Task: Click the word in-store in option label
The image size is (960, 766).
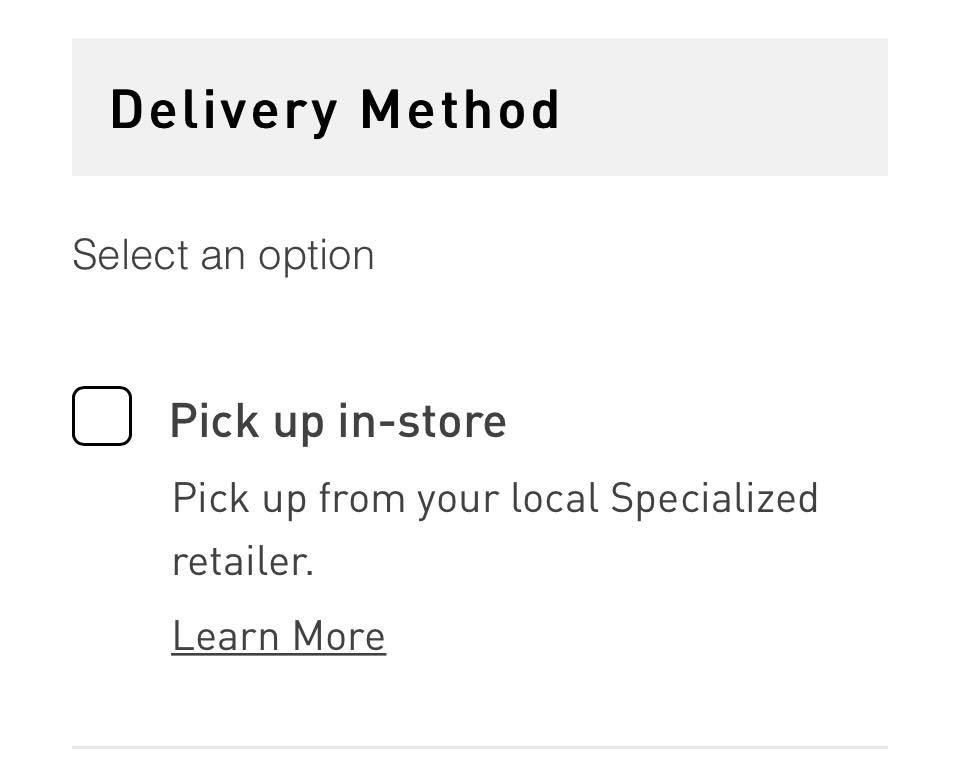Action: (x=422, y=420)
